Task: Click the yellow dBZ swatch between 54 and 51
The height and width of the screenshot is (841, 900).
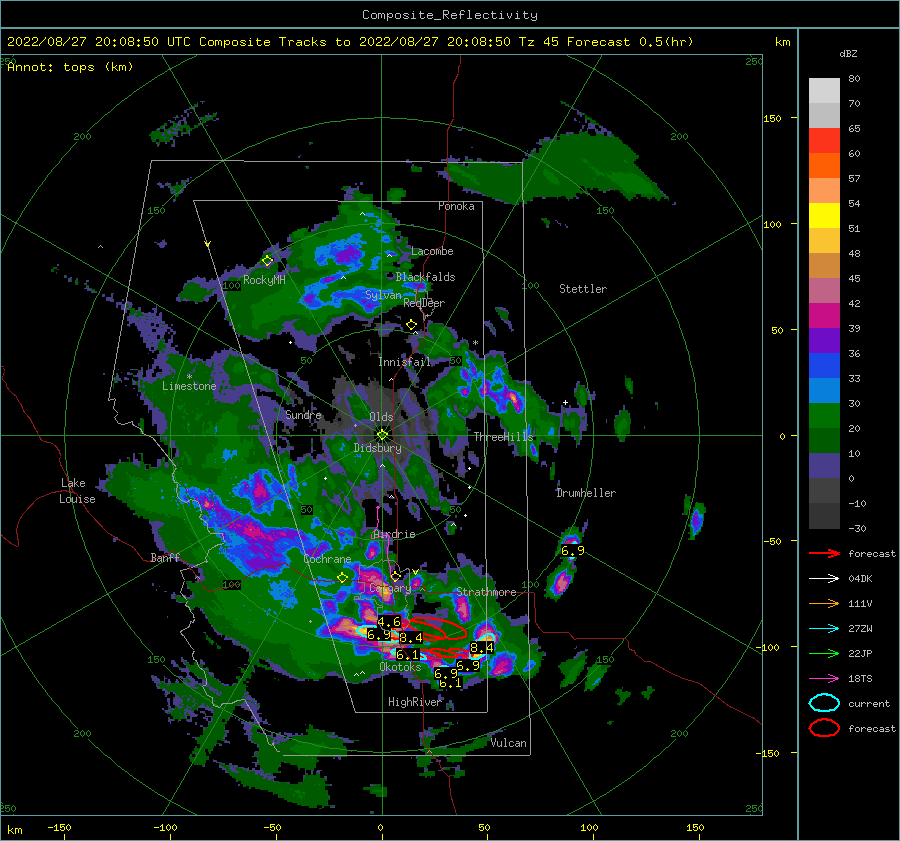Action: (x=824, y=216)
